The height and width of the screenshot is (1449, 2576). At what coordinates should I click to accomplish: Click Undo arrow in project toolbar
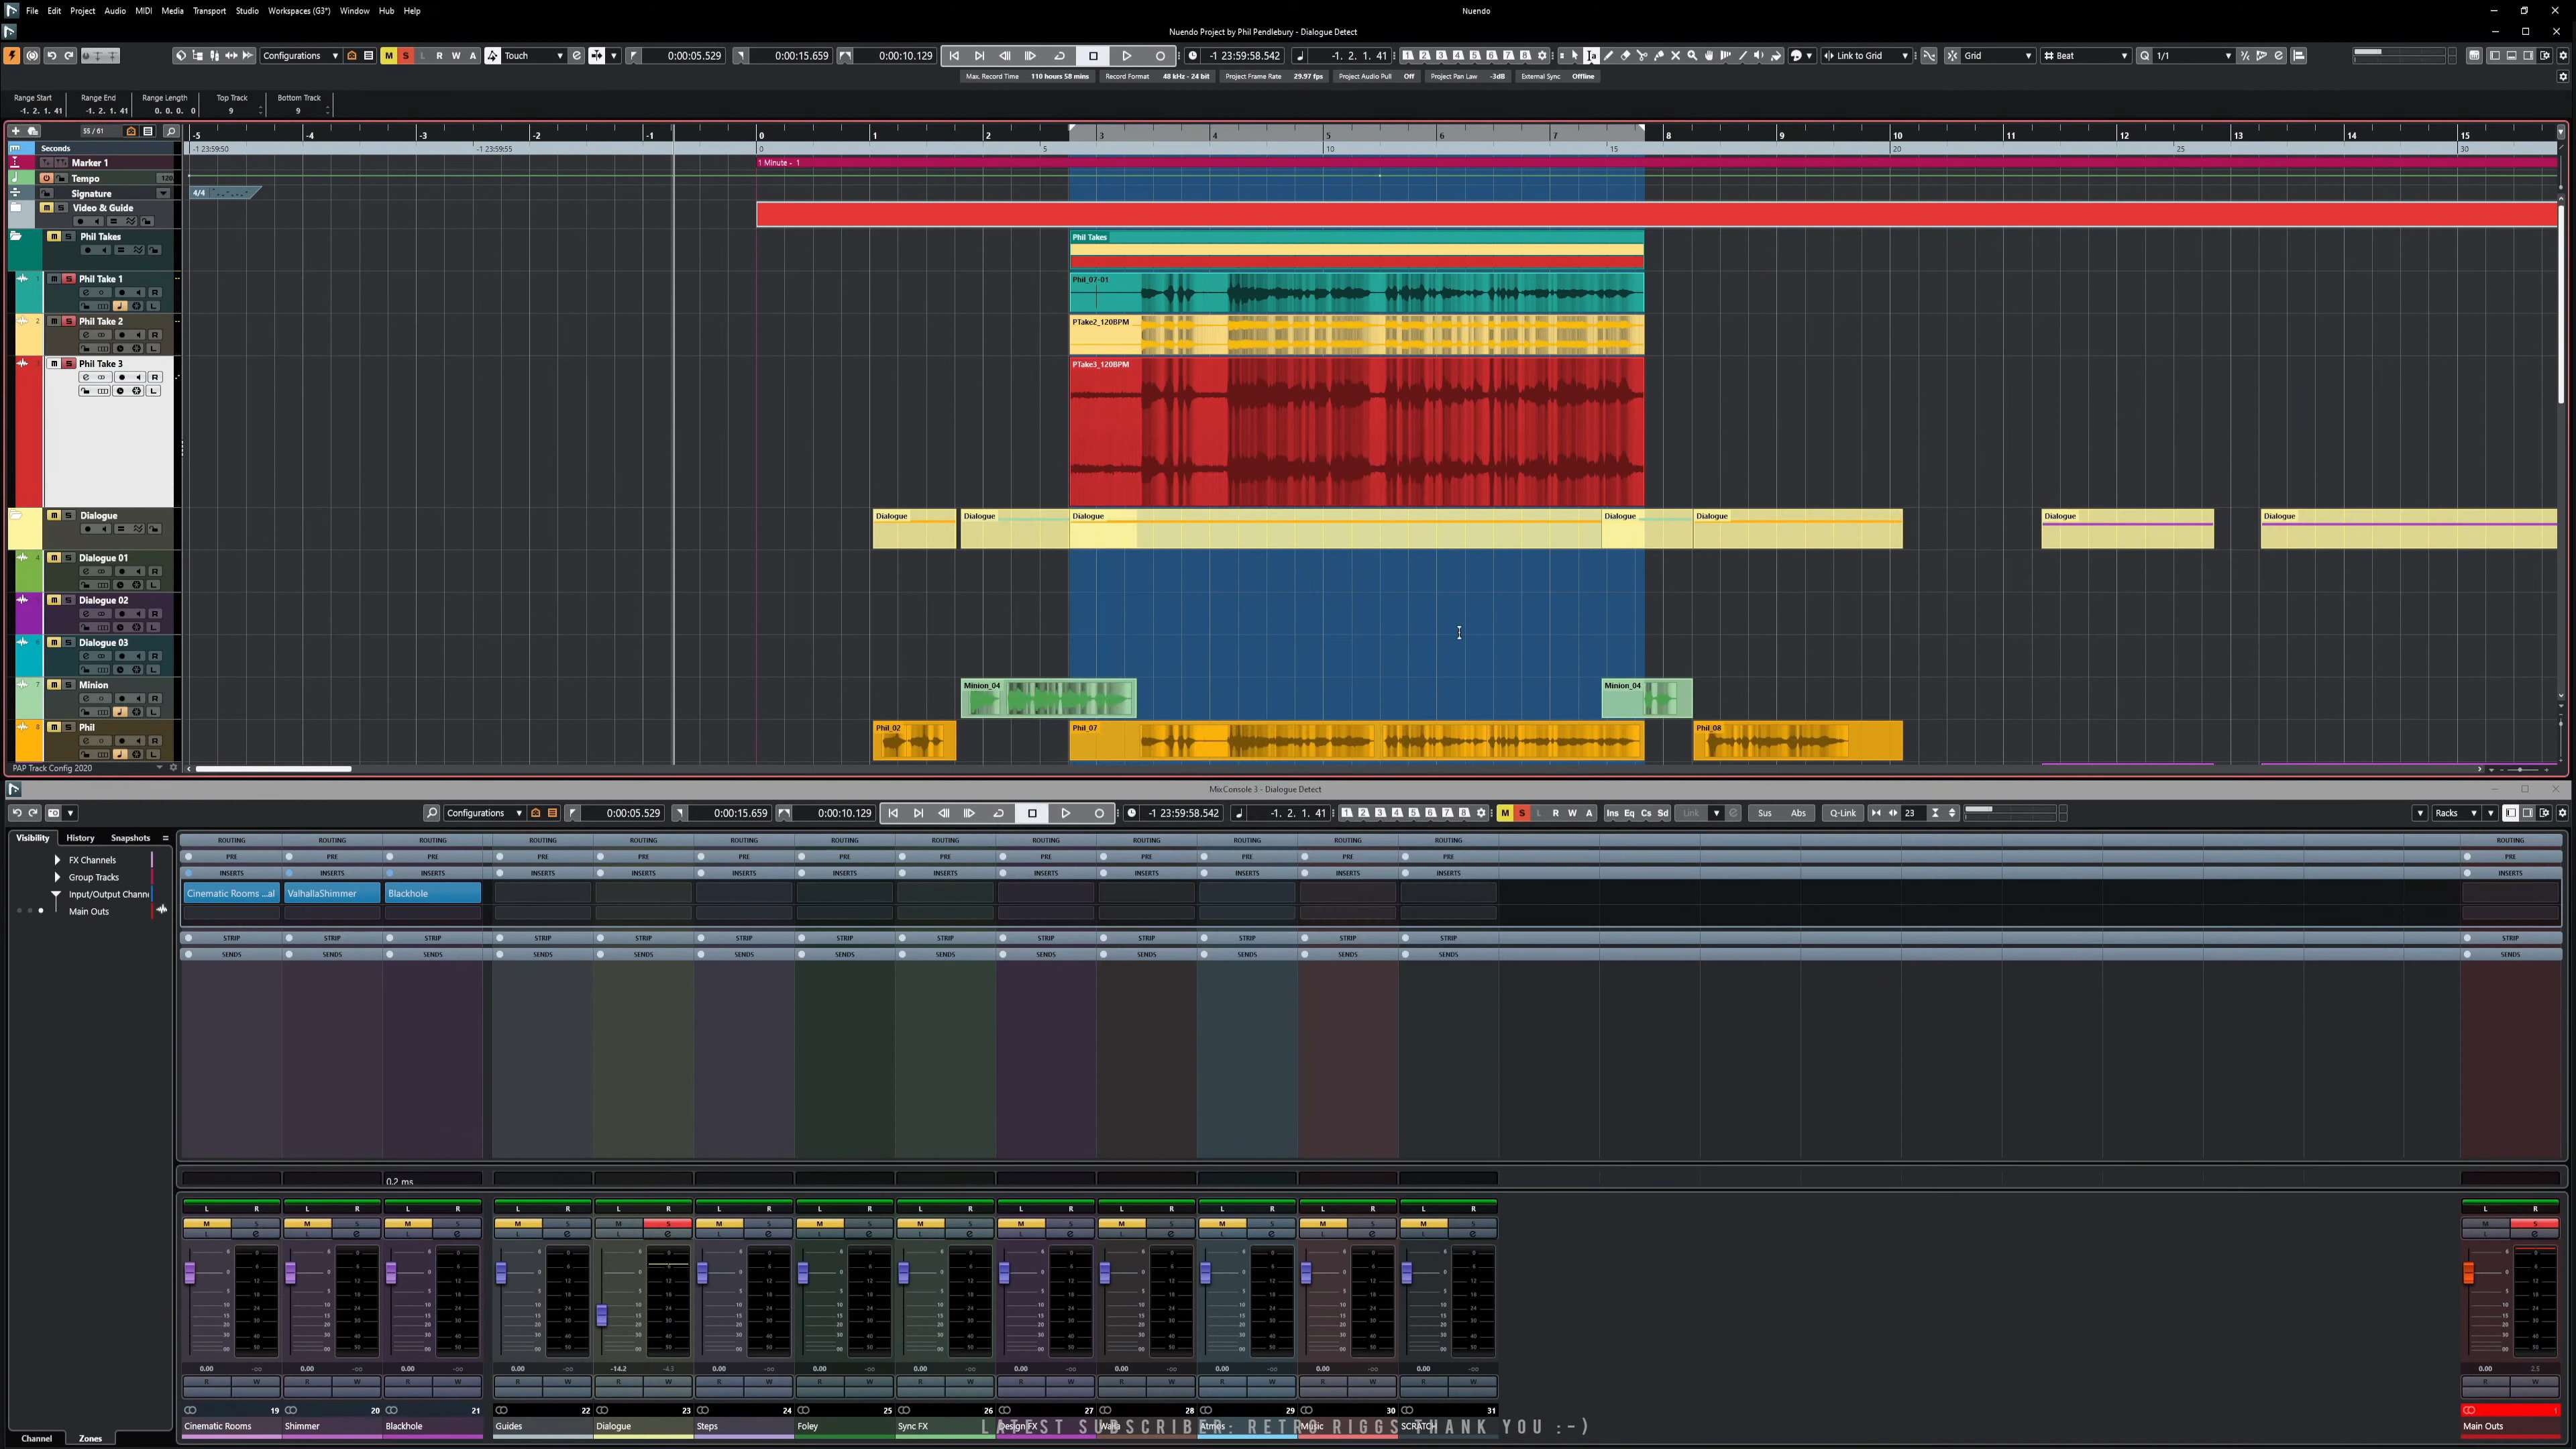(52, 56)
